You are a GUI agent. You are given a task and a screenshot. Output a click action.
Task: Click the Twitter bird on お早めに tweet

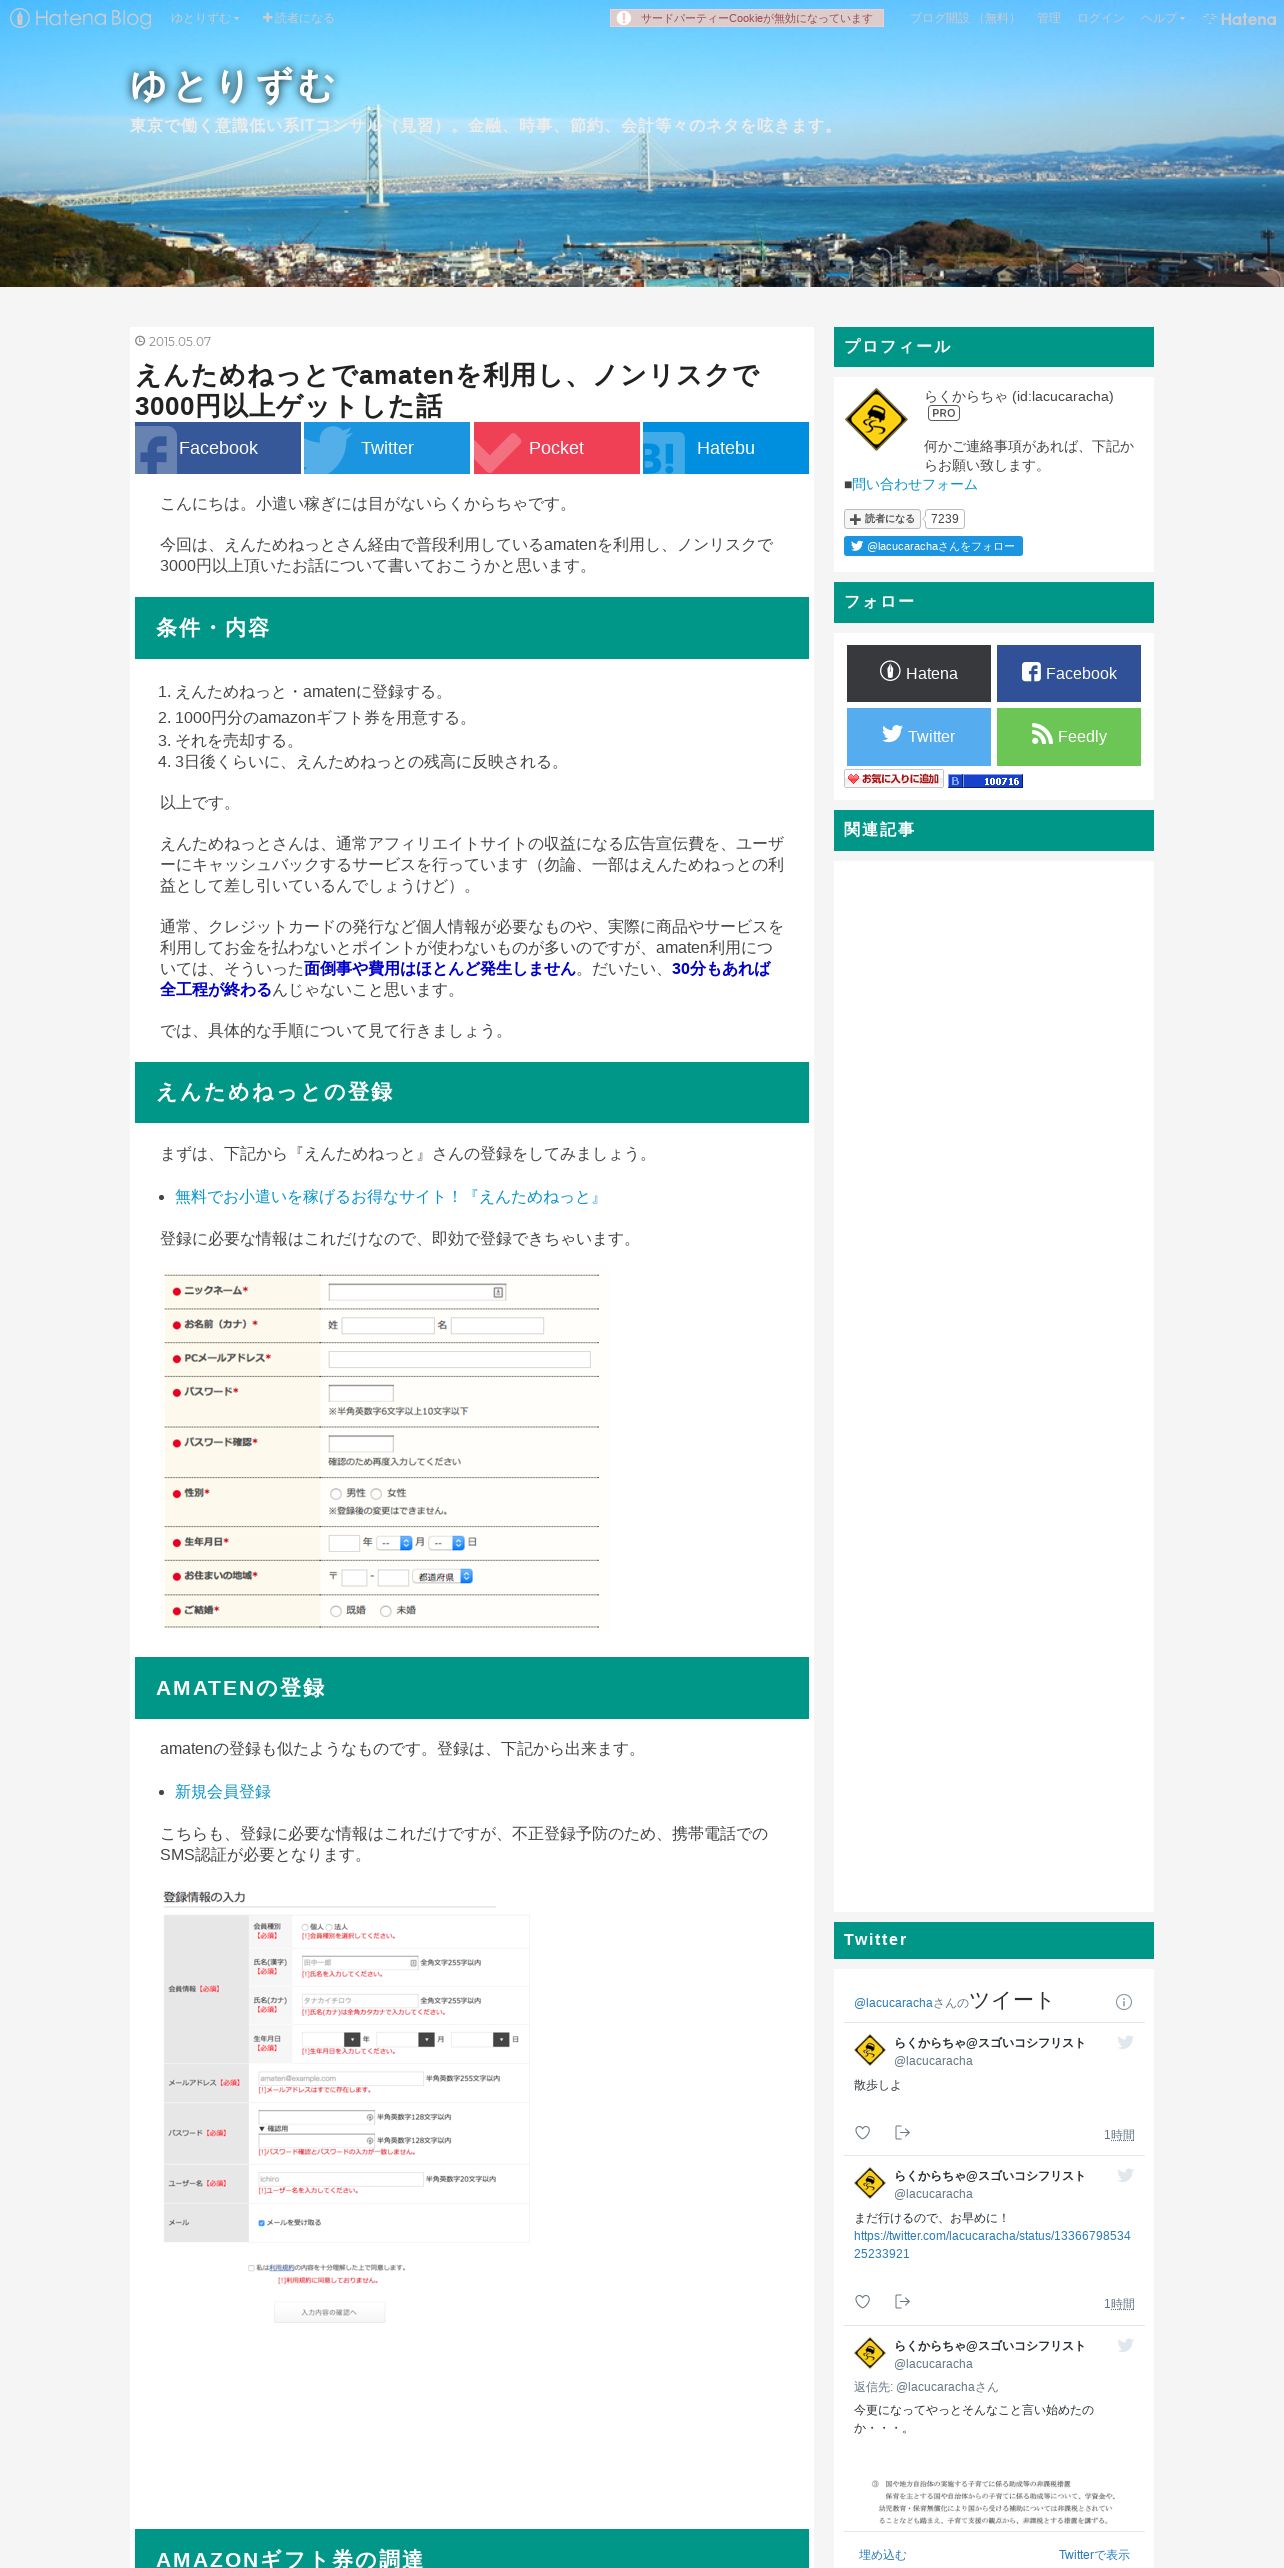click(1125, 2175)
